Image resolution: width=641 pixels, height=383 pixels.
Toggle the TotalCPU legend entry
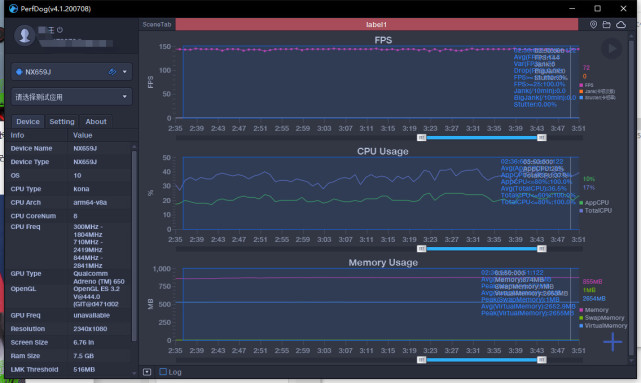596,211
